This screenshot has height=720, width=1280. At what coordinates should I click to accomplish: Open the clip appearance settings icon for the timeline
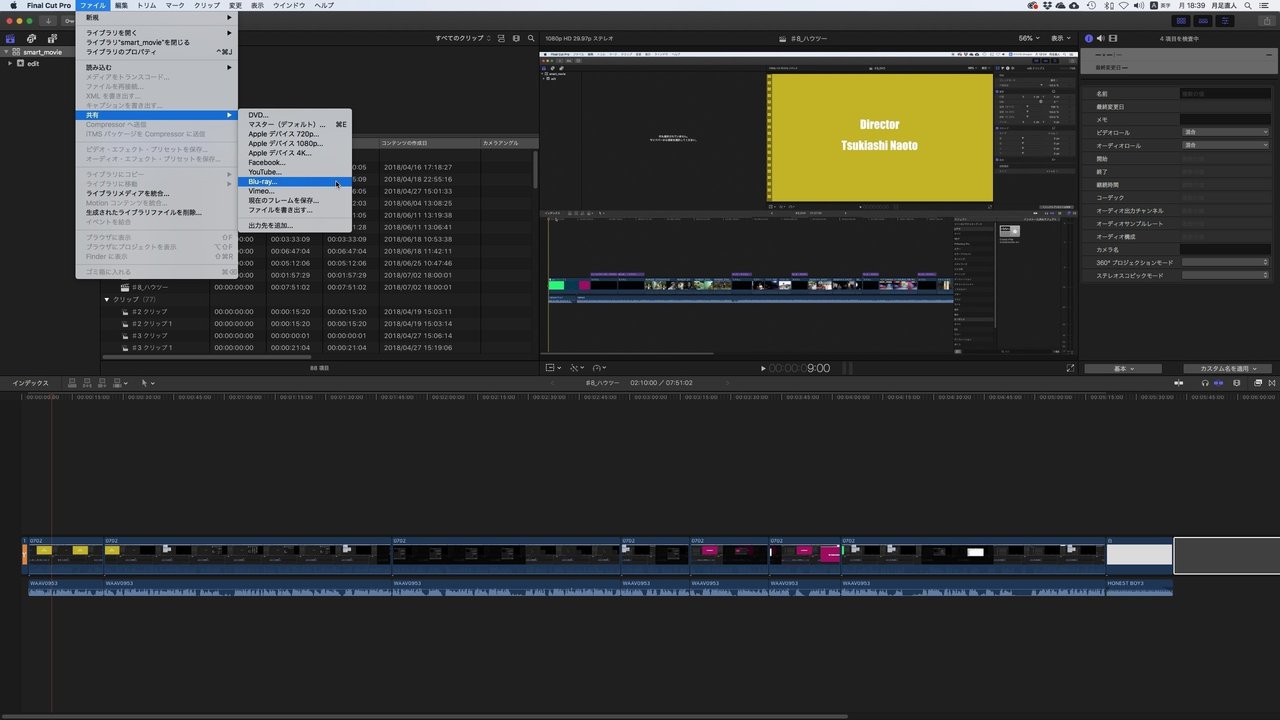[1258, 383]
